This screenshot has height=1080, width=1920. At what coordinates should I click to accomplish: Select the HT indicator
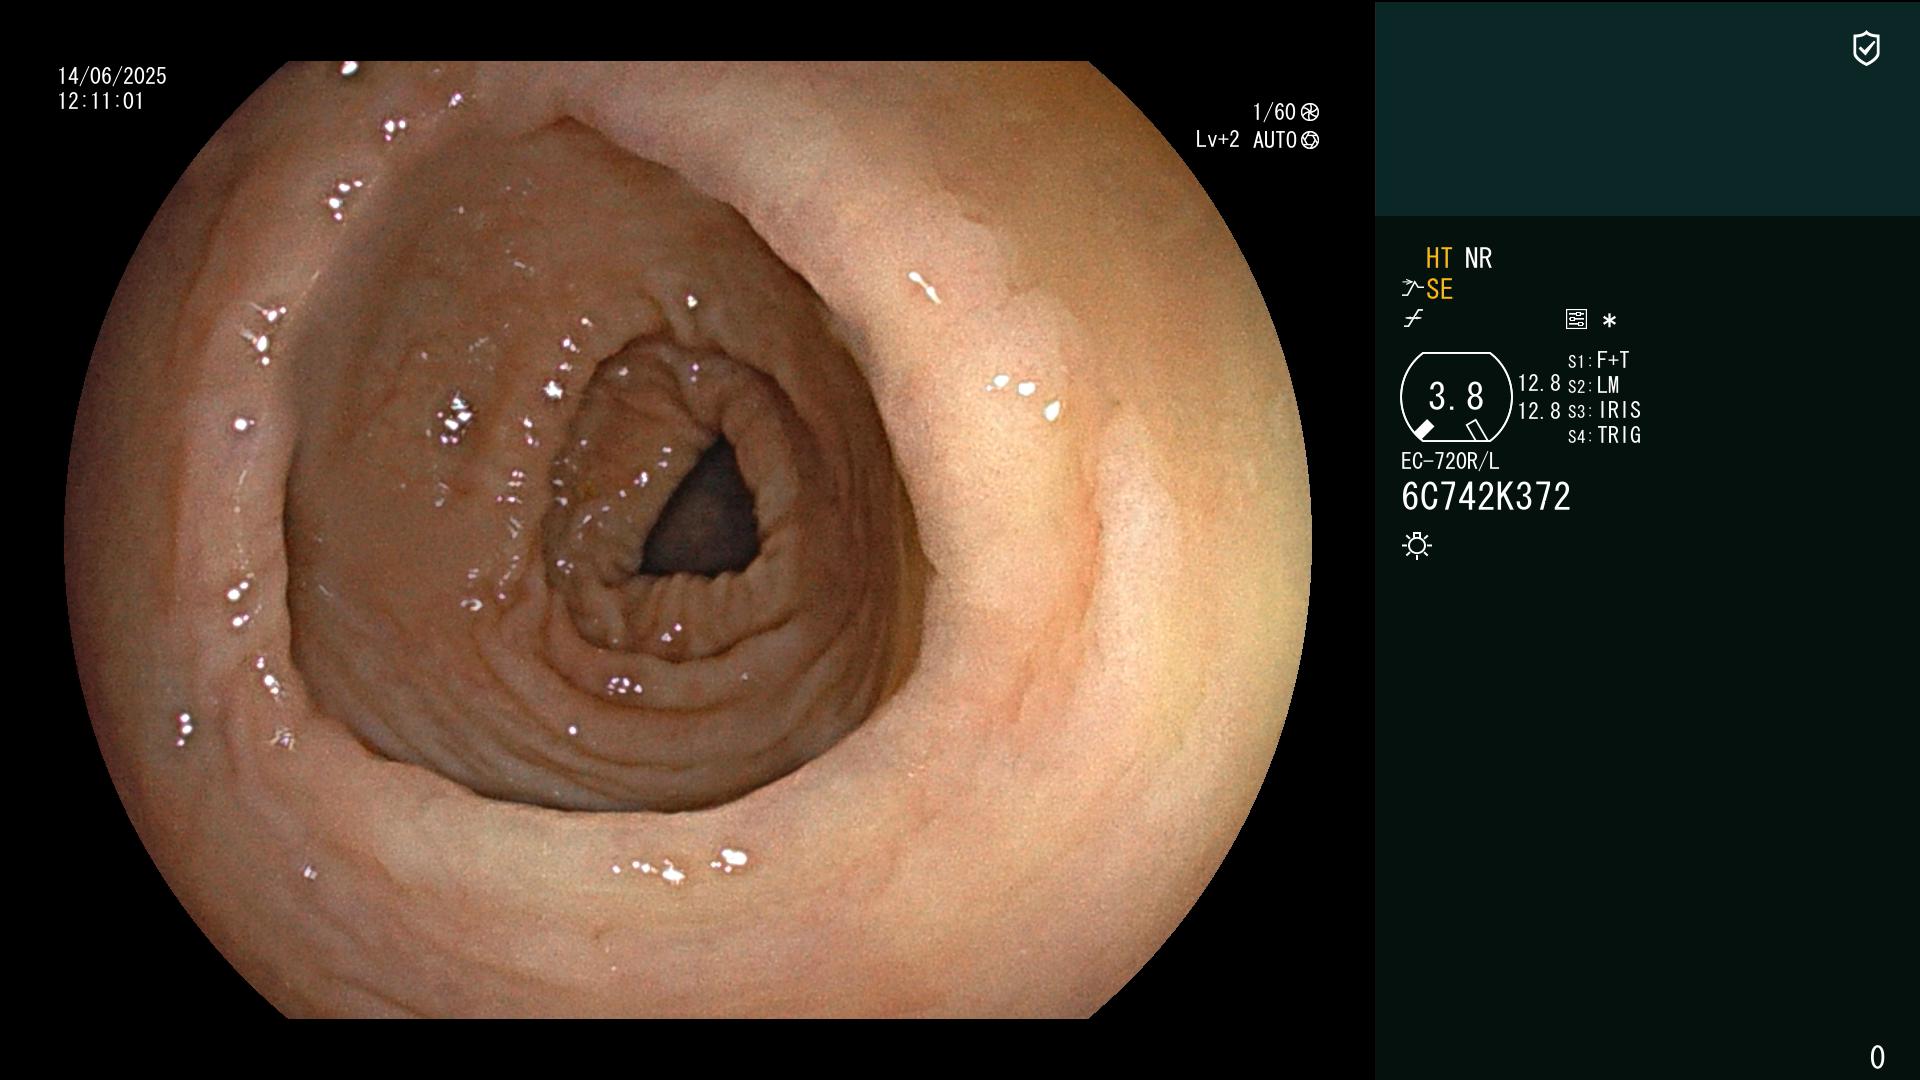pos(1439,259)
